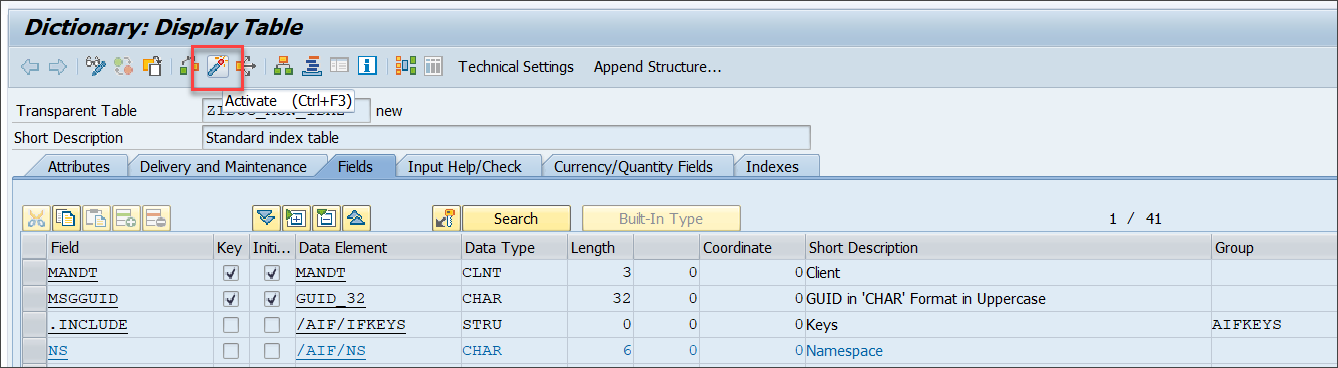Toggle Key checkbox for NS row
1338x368 pixels.
point(231,351)
